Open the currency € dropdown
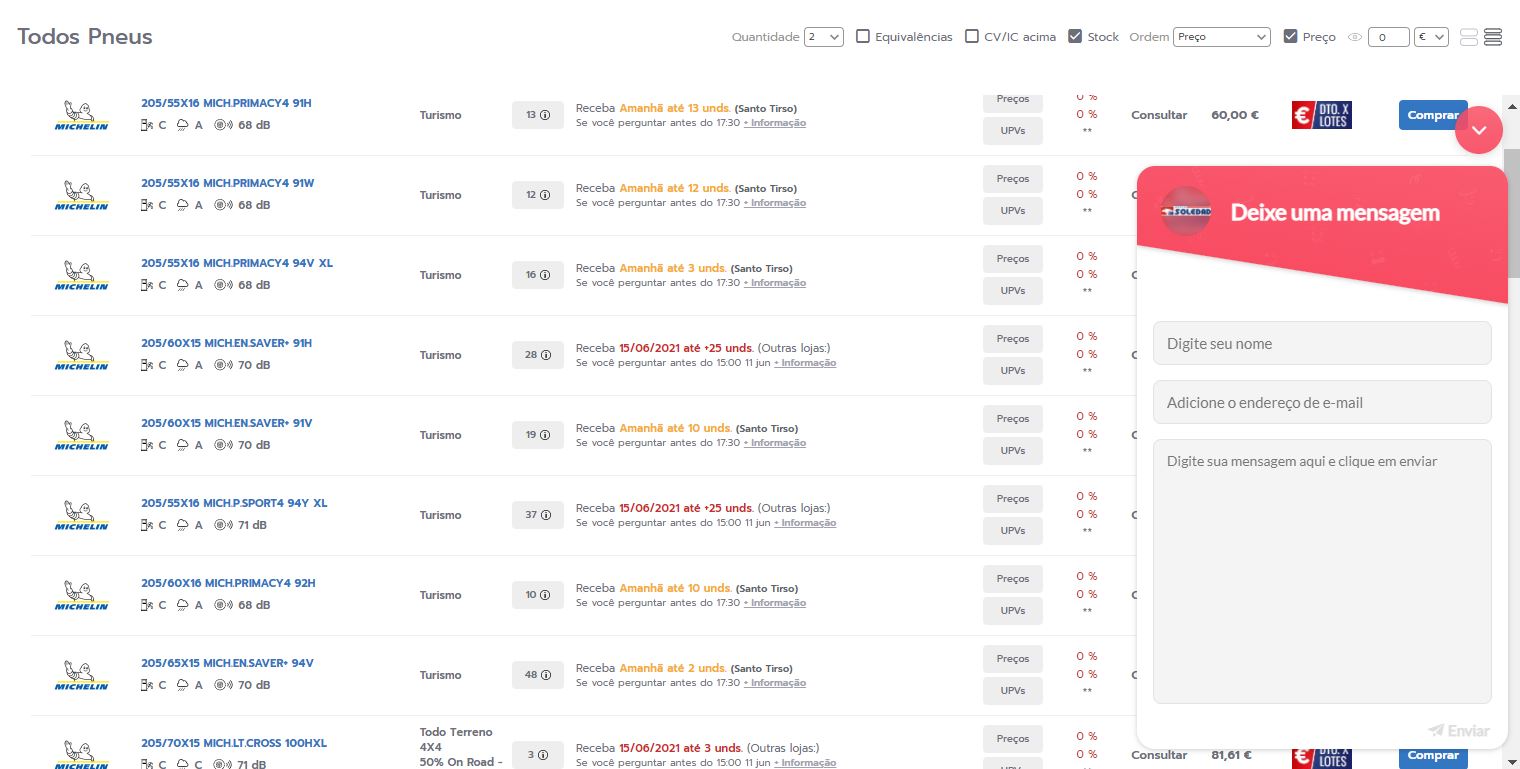 (x=1431, y=37)
